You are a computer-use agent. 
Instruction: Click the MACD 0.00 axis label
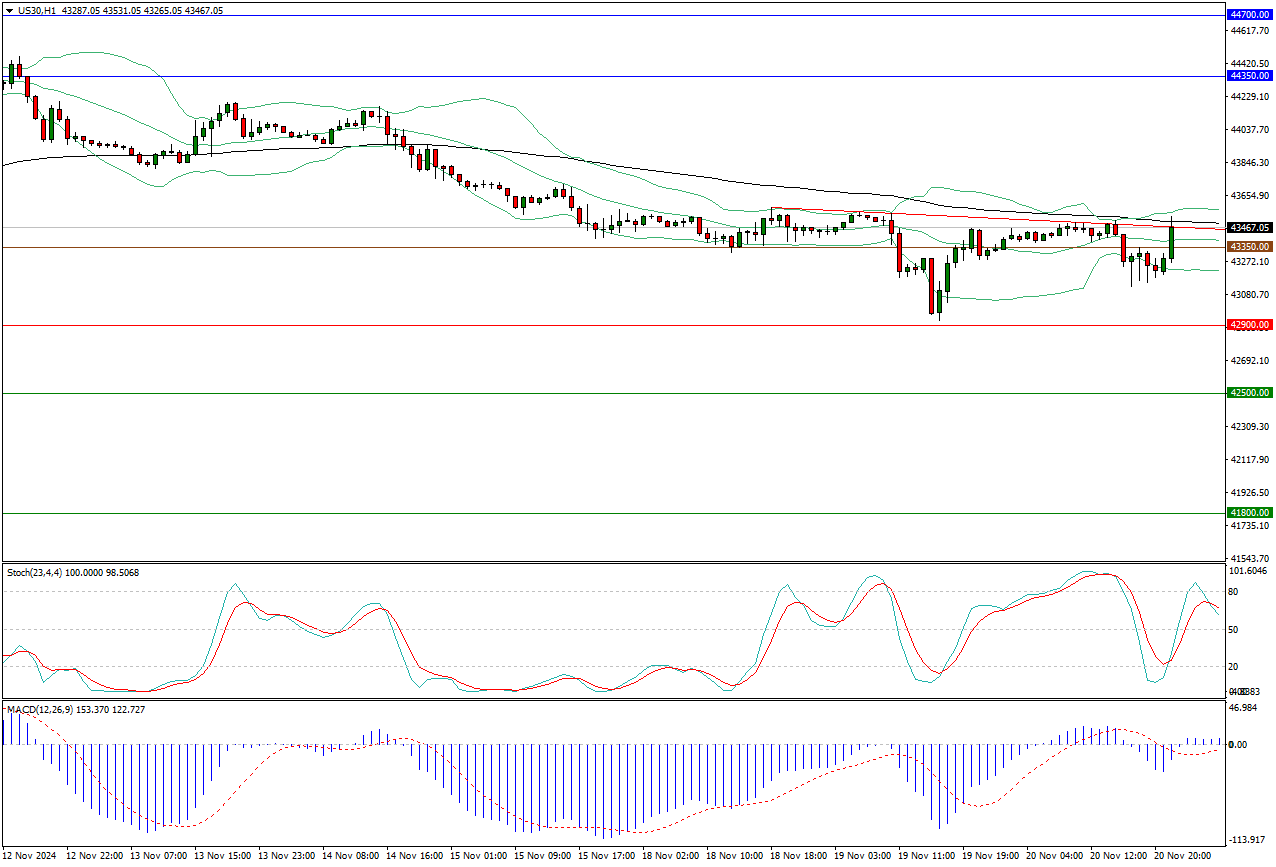(x=1237, y=745)
